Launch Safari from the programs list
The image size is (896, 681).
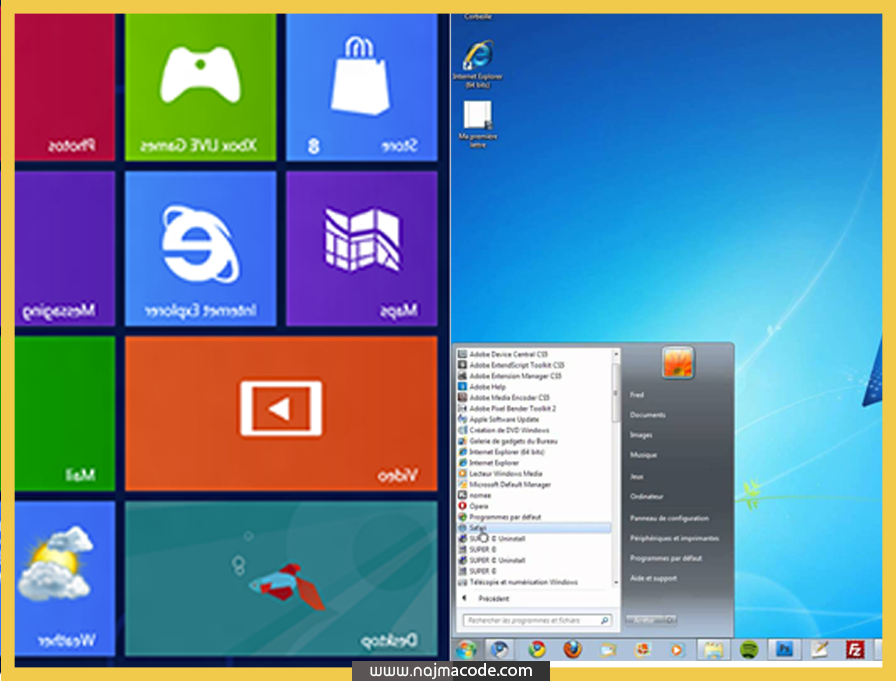[534, 528]
